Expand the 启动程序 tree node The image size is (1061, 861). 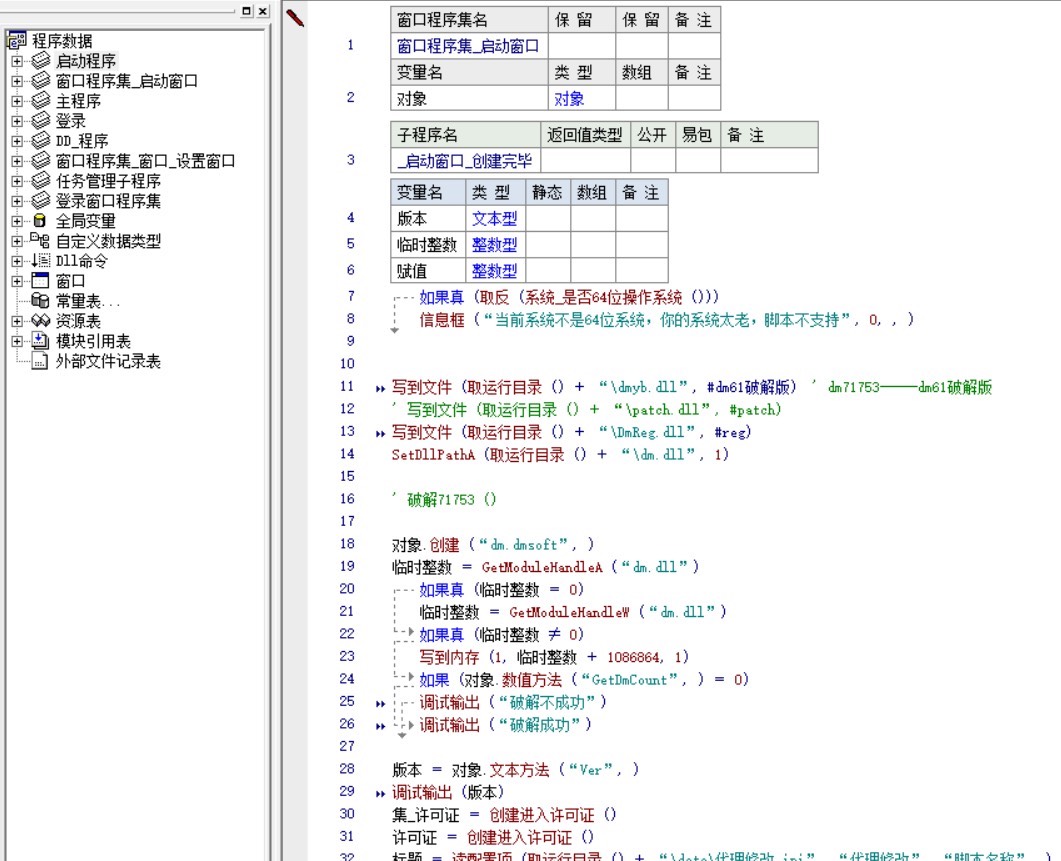(18, 61)
